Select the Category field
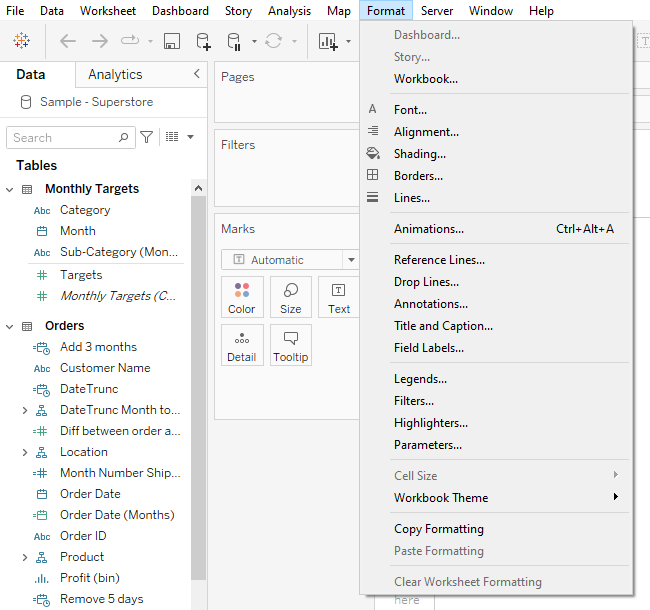Viewport: 650px width, 610px height. click(85, 210)
